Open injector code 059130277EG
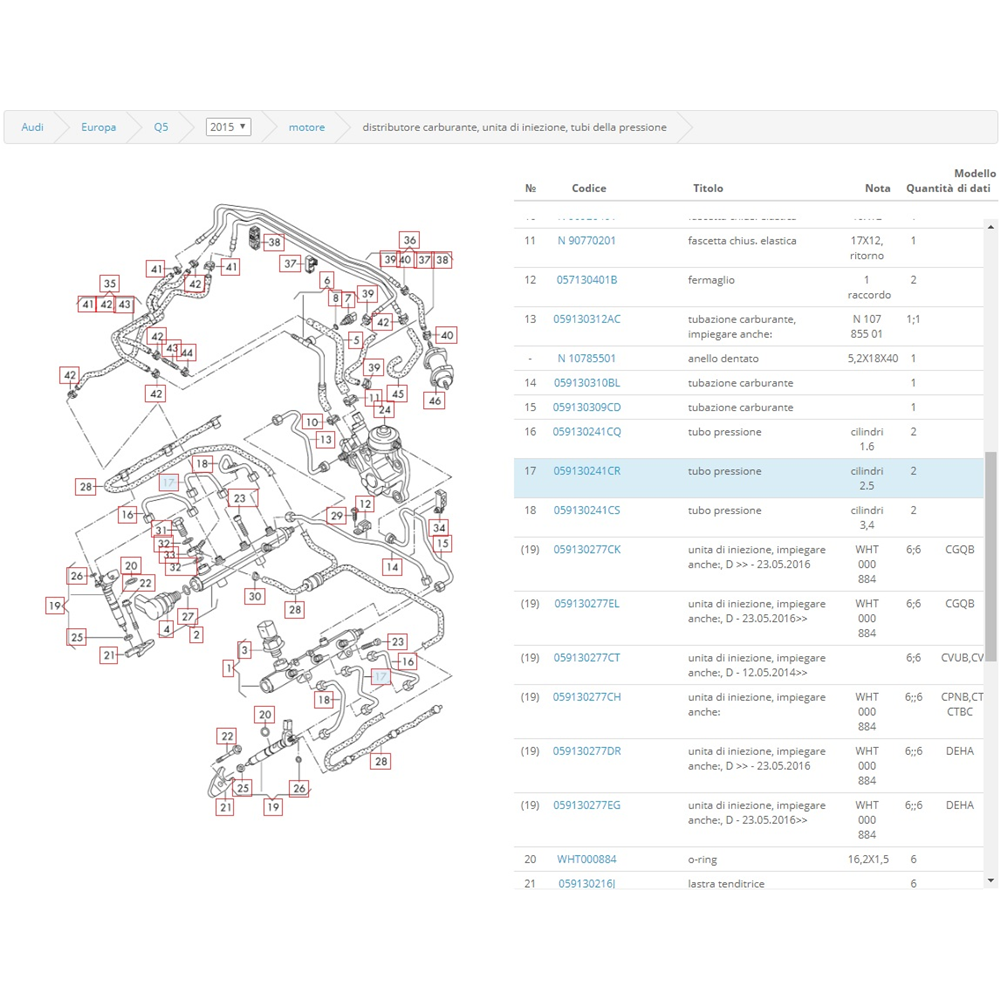 (x=587, y=805)
